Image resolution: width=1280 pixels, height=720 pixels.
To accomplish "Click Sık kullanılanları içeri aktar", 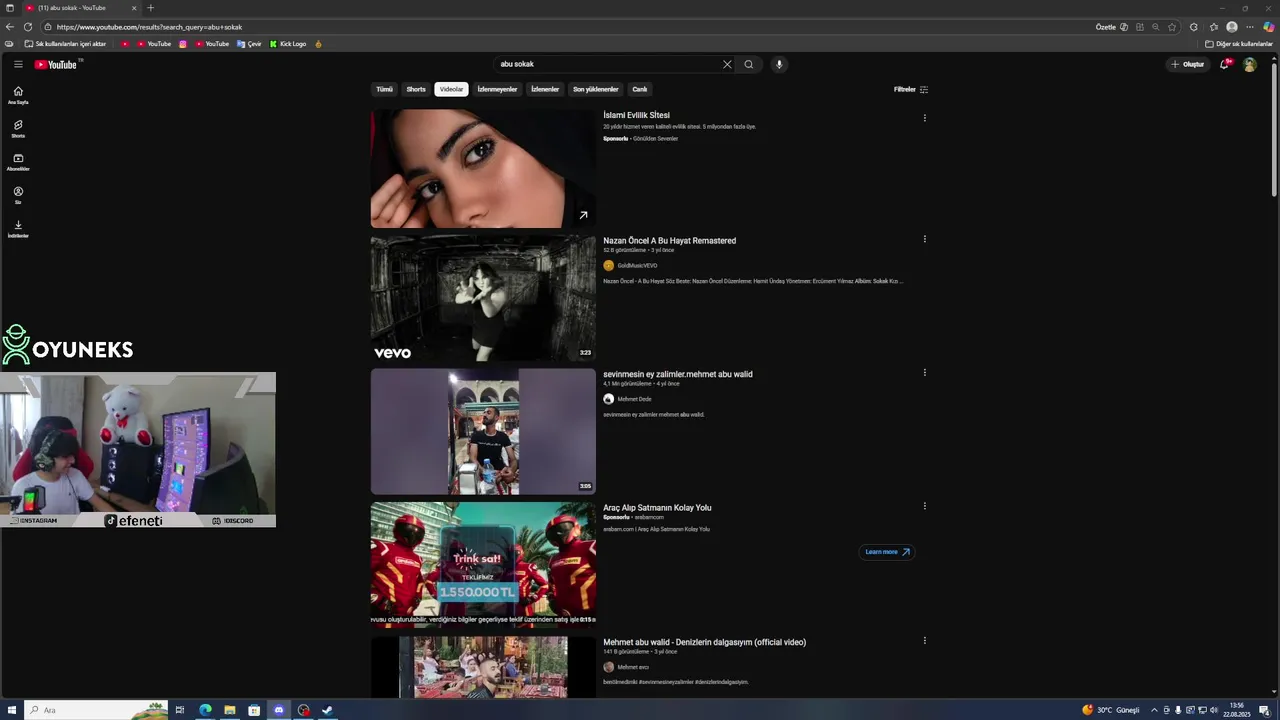I will click(65, 44).
